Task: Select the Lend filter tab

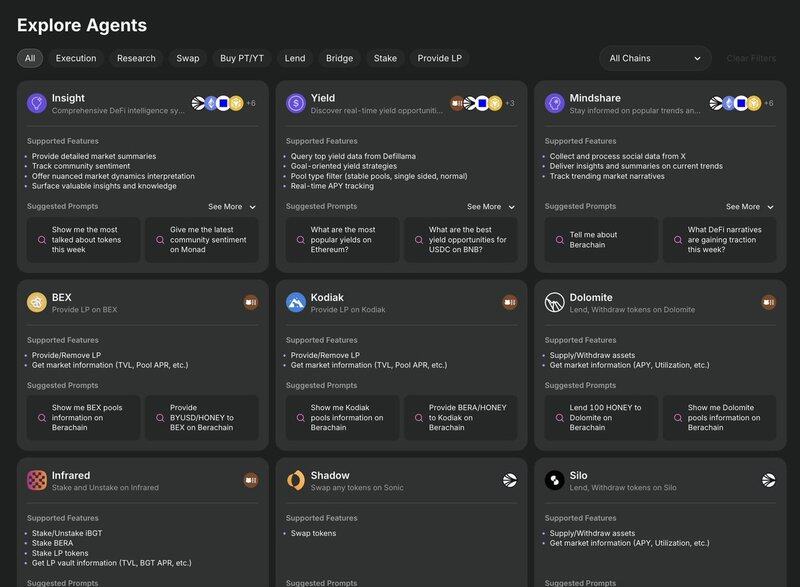Action: [x=295, y=58]
